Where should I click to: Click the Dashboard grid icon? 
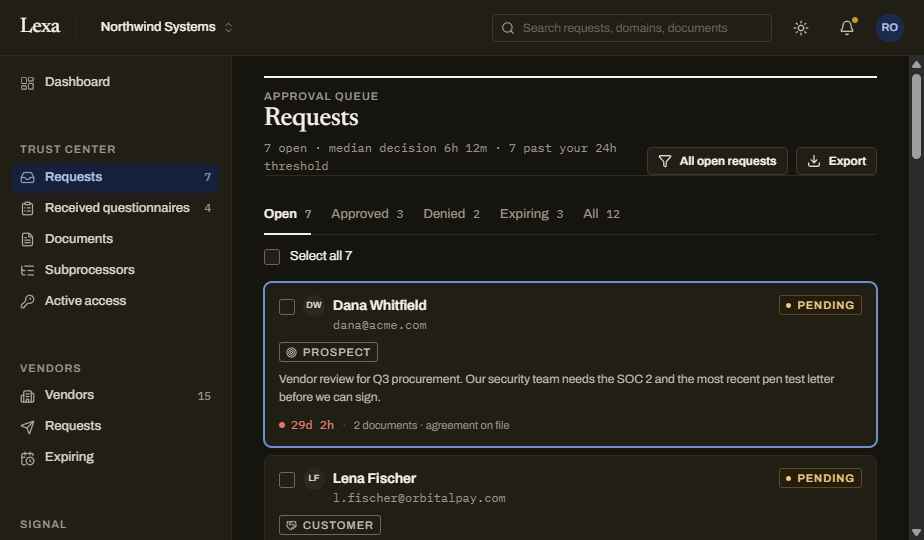(27, 83)
